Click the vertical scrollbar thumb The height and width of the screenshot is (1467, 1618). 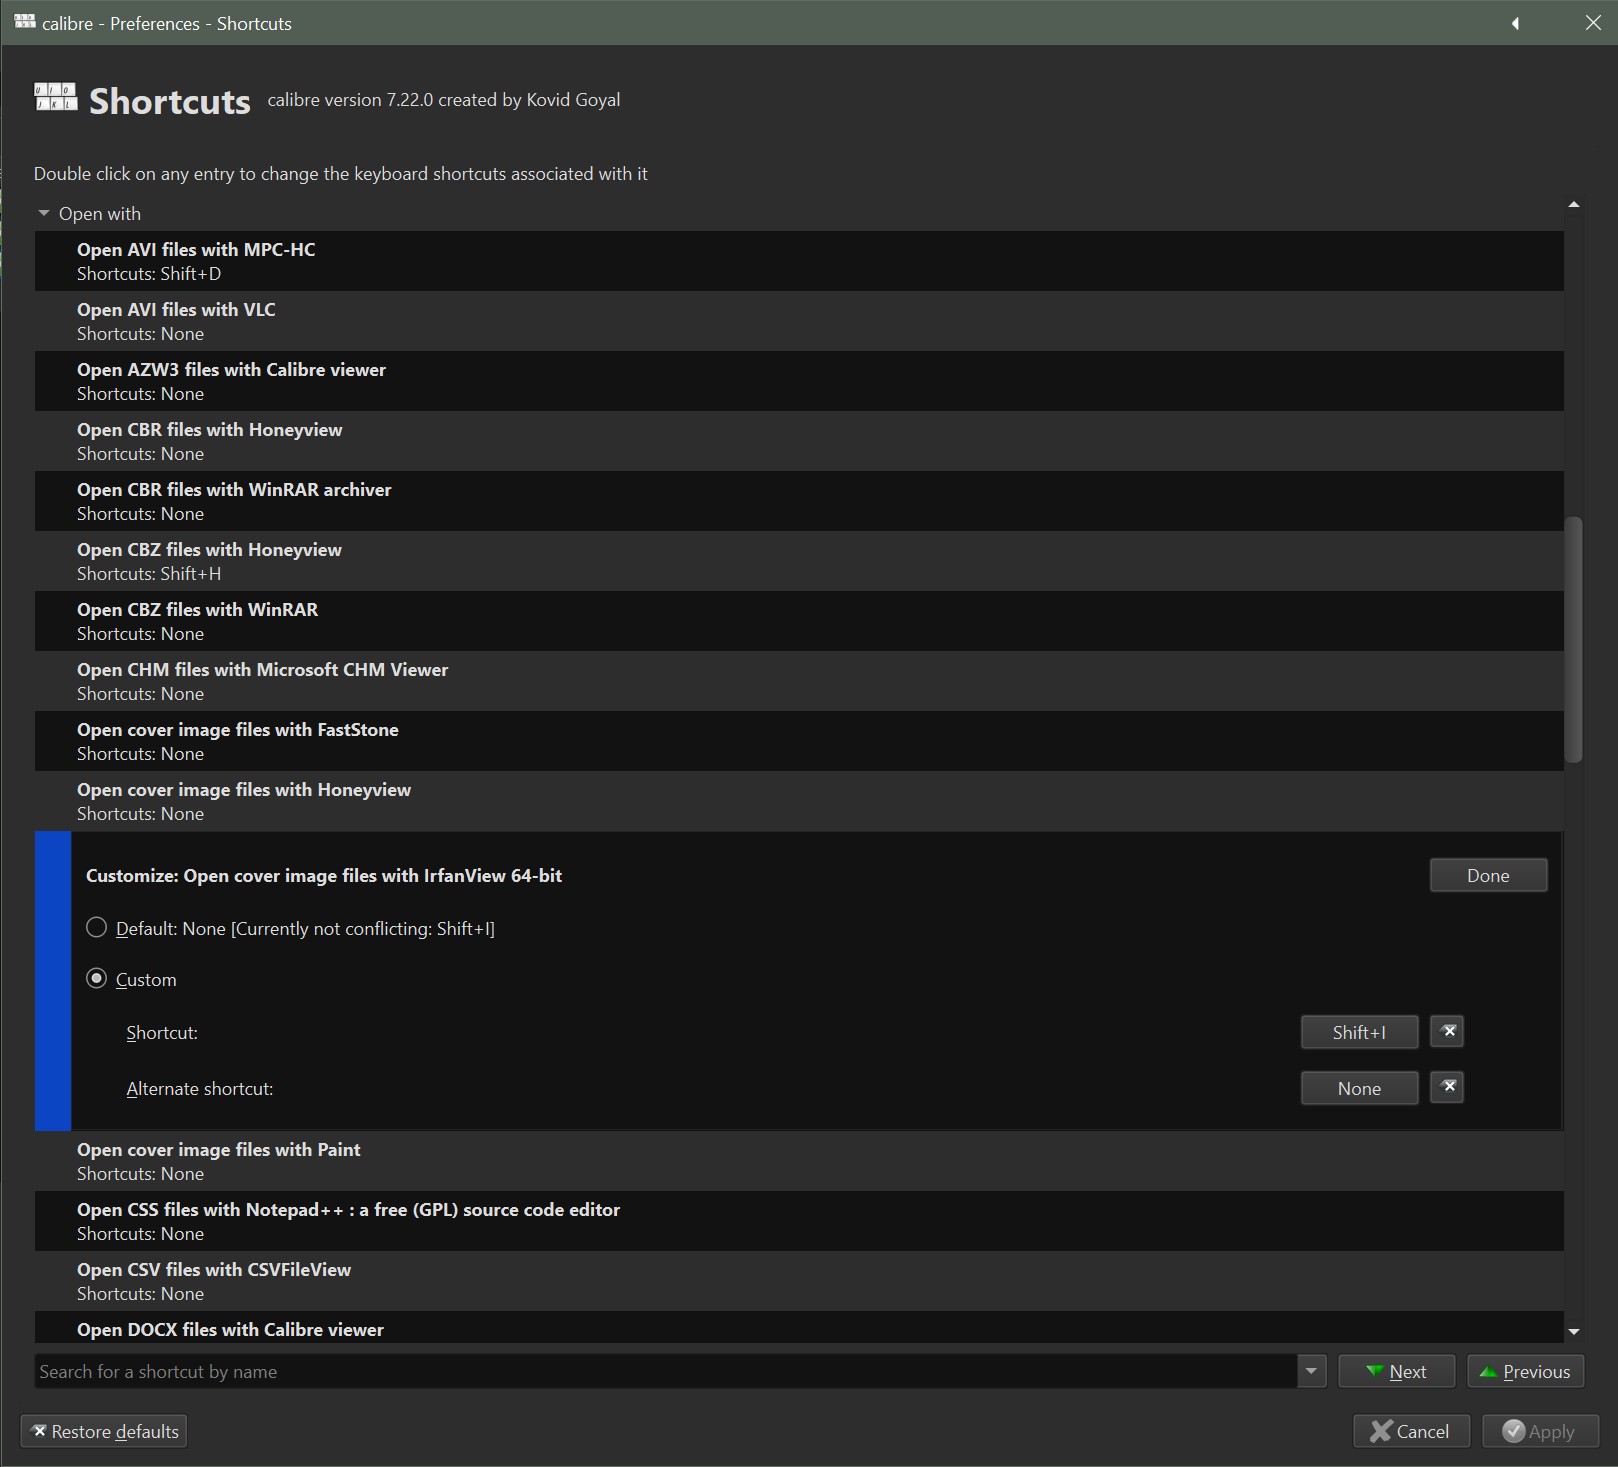pyautogui.click(x=1574, y=640)
